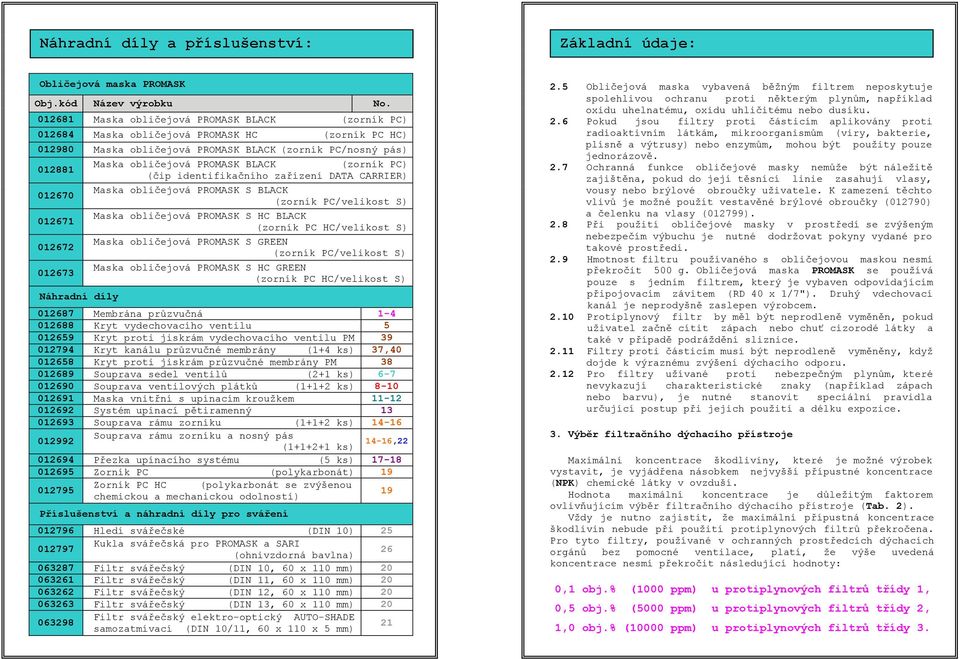This screenshot has height=659, width=960.
Task: Select product code 012673
Action: [56, 273]
